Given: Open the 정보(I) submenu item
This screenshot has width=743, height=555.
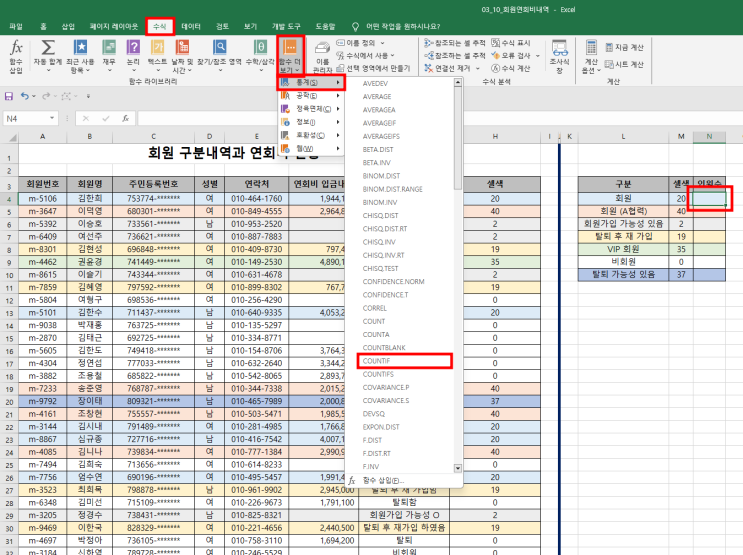Looking at the screenshot, I should coord(311,122).
